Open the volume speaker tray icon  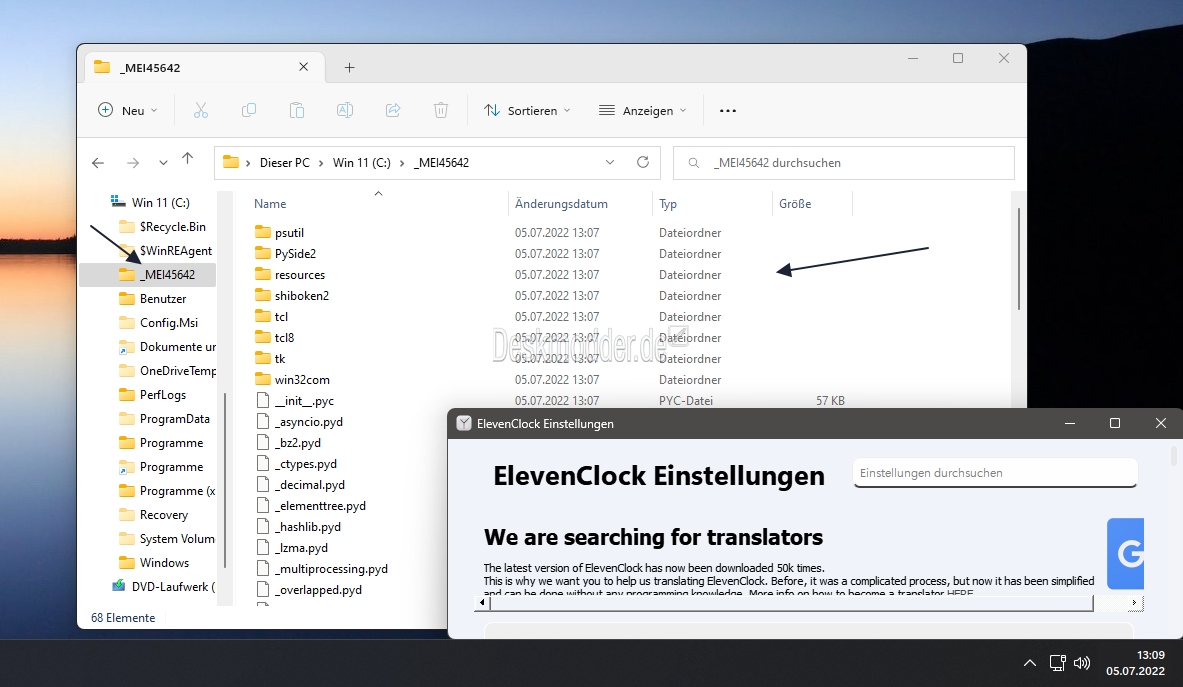[1082, 663]
